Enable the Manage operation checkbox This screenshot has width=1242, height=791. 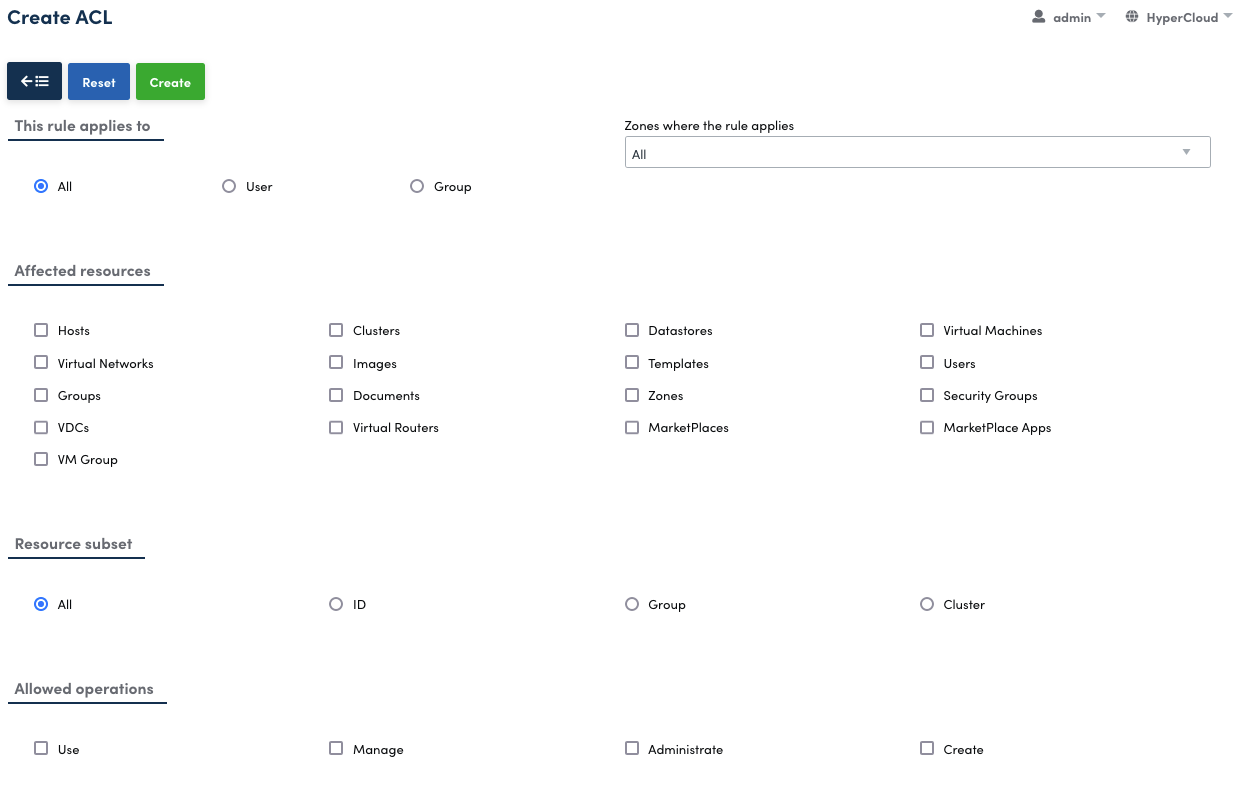pyautogui.click(x=336, y=748)
